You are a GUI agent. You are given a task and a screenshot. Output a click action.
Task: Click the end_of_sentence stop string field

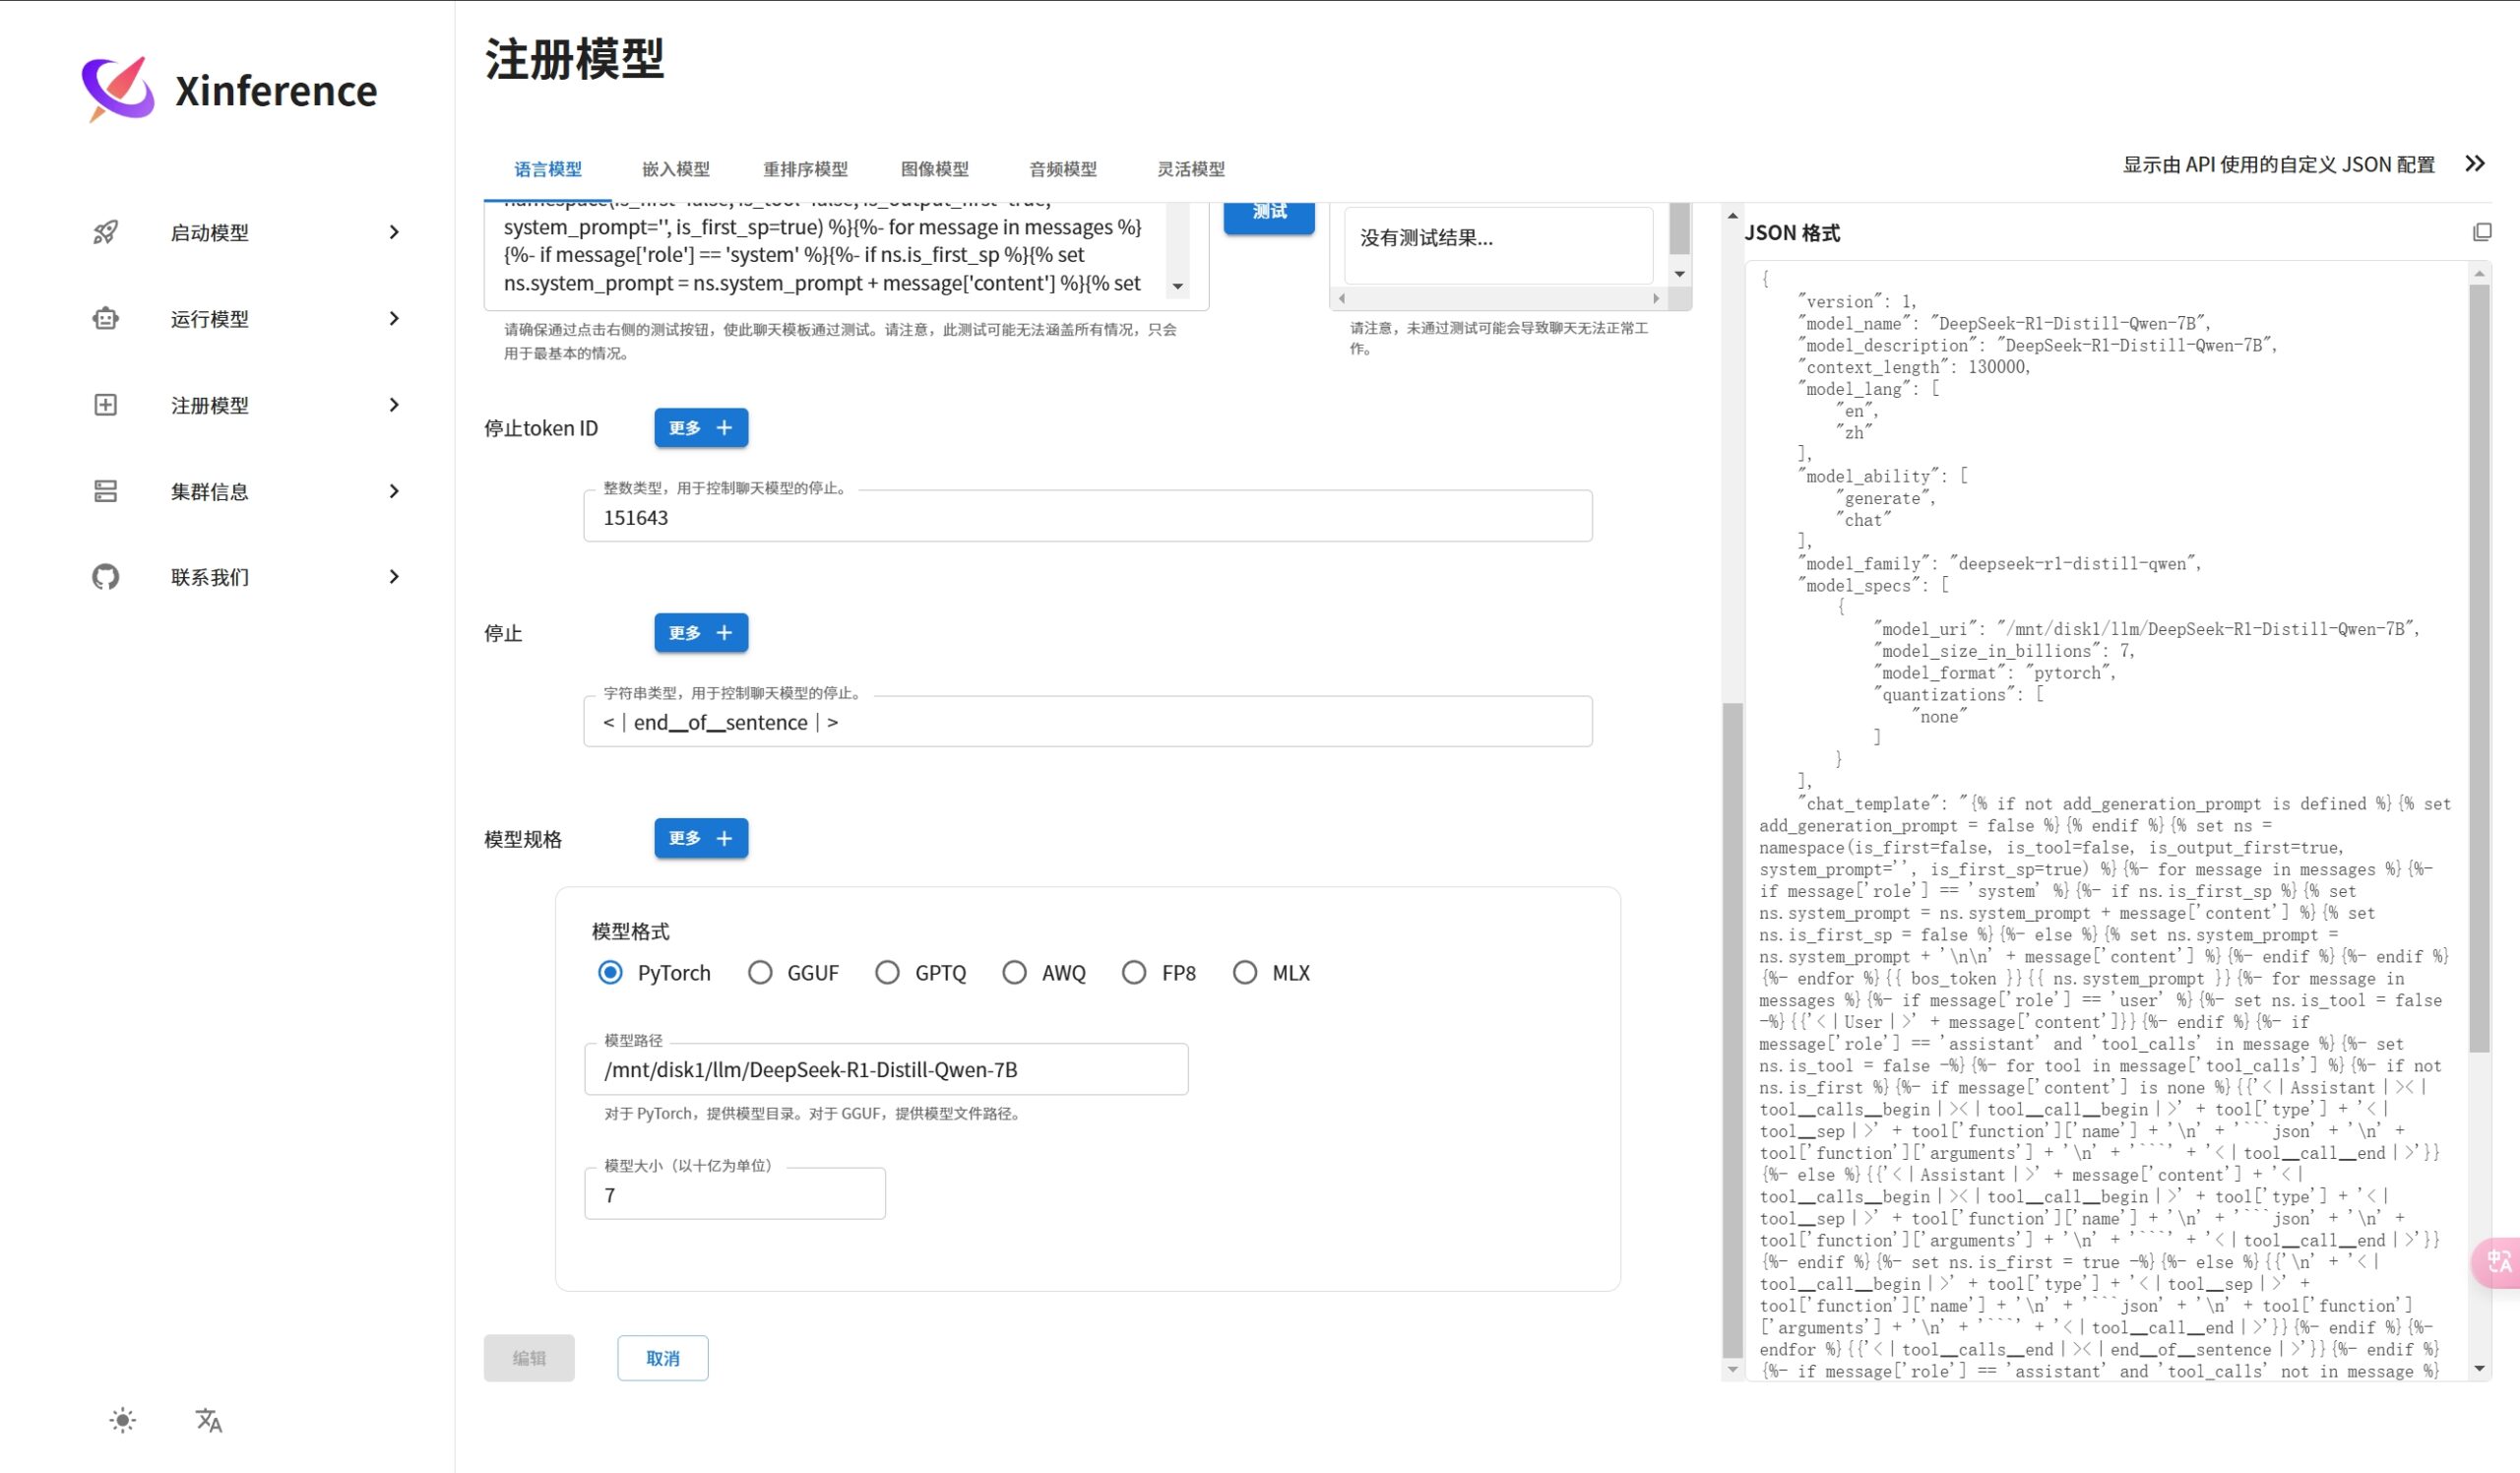(1088, 722)
